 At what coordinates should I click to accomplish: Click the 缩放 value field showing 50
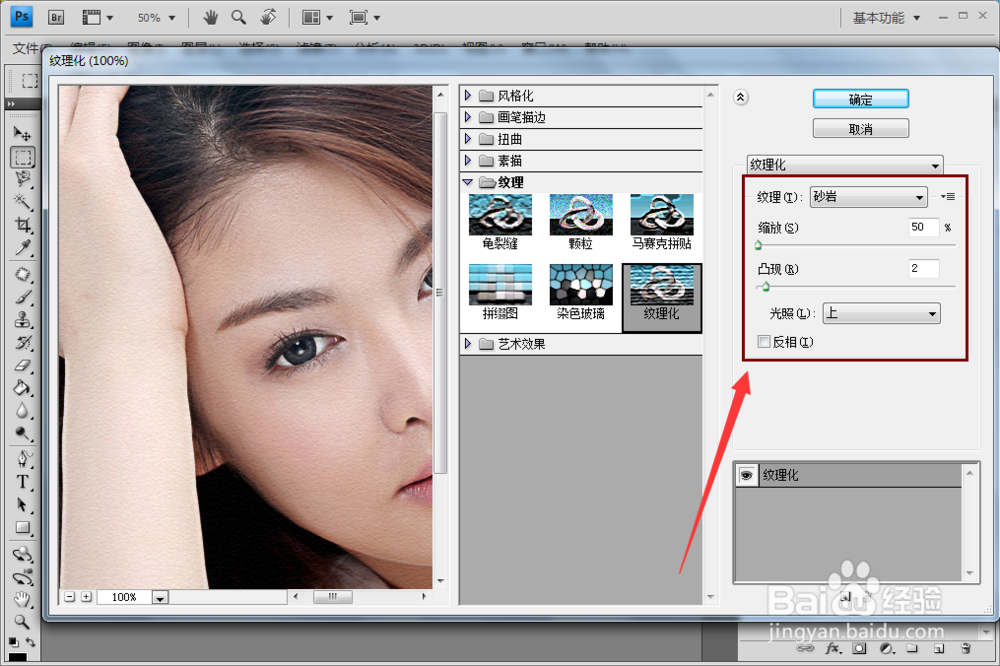(923, 227)
